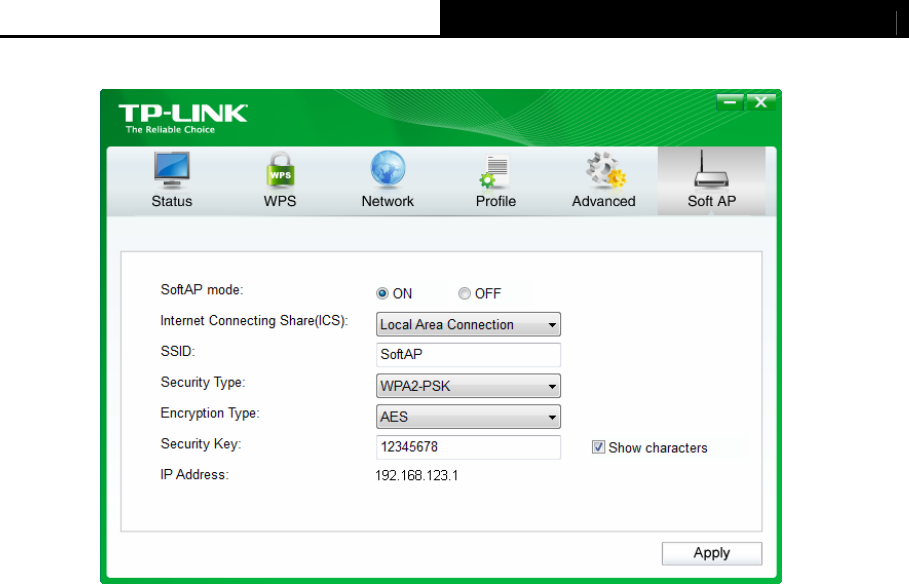Switch to the WPS tab label
This screenshot has height=584, width=909.
280,201
